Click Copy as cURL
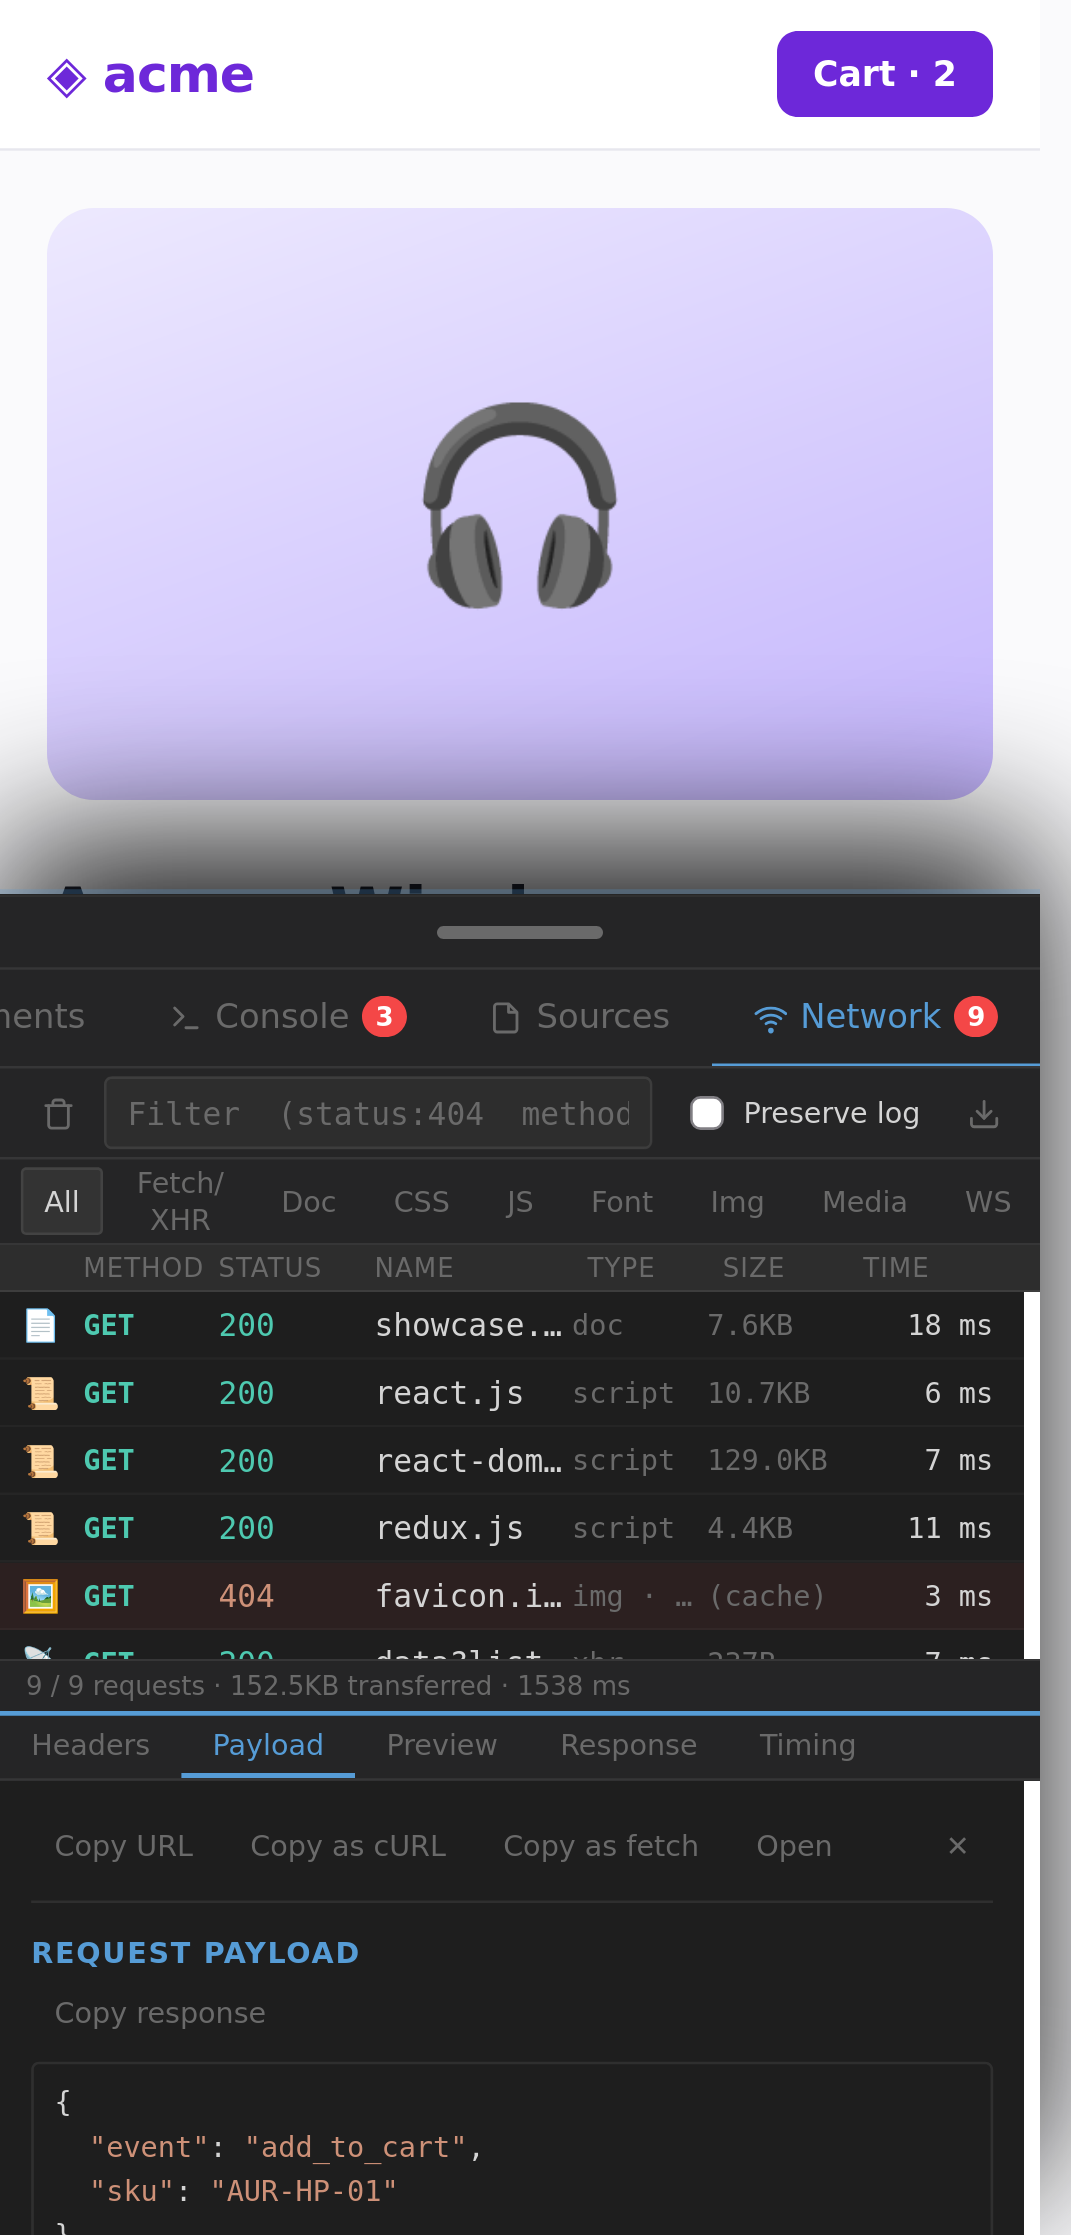Viewport: 1071px width, 2235px height. (x=348, y=1846)
